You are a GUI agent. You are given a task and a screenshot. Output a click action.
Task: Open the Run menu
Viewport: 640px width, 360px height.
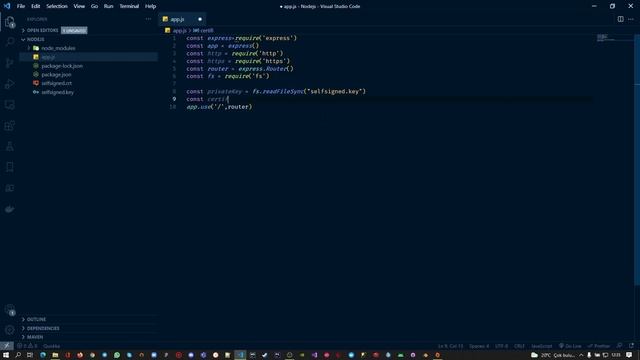click(x=108, y=6)
